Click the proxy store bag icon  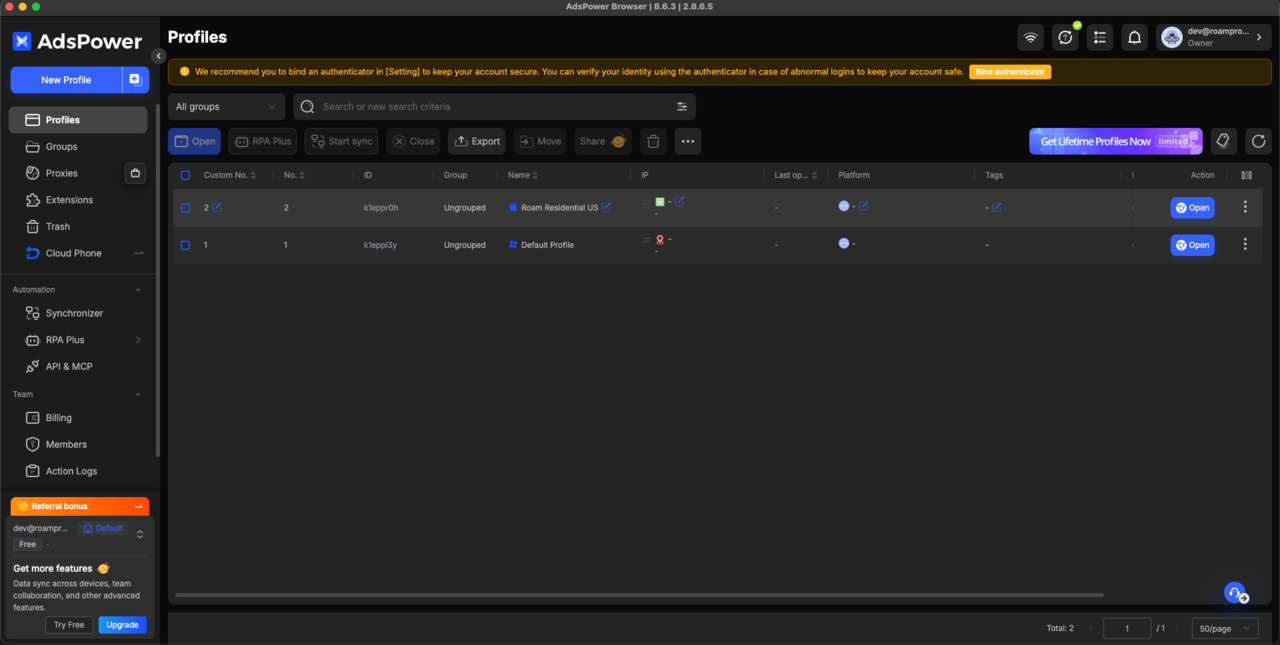135,173
